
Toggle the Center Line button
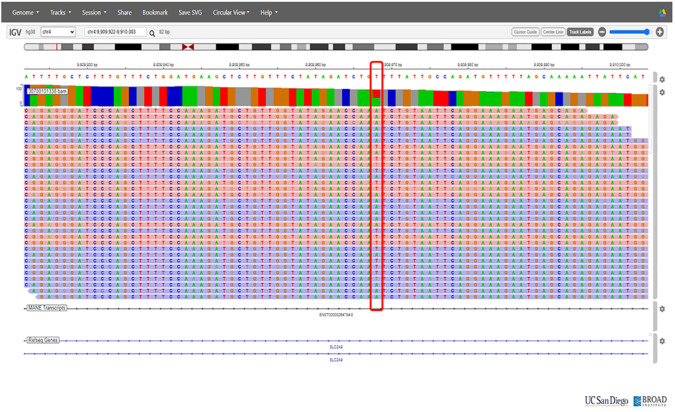coord(553,32)
